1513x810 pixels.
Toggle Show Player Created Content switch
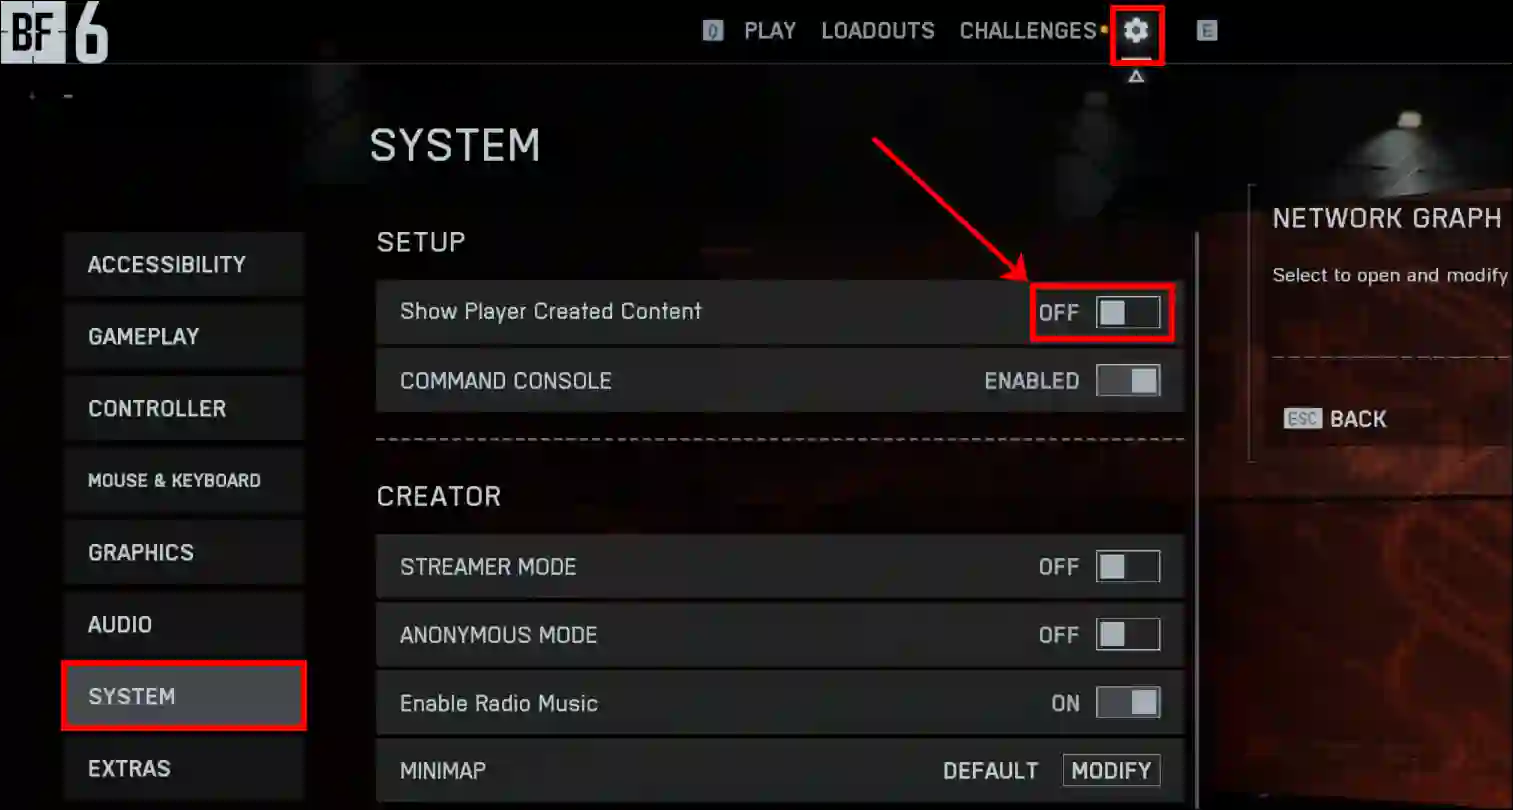[x=1128, y=312]
